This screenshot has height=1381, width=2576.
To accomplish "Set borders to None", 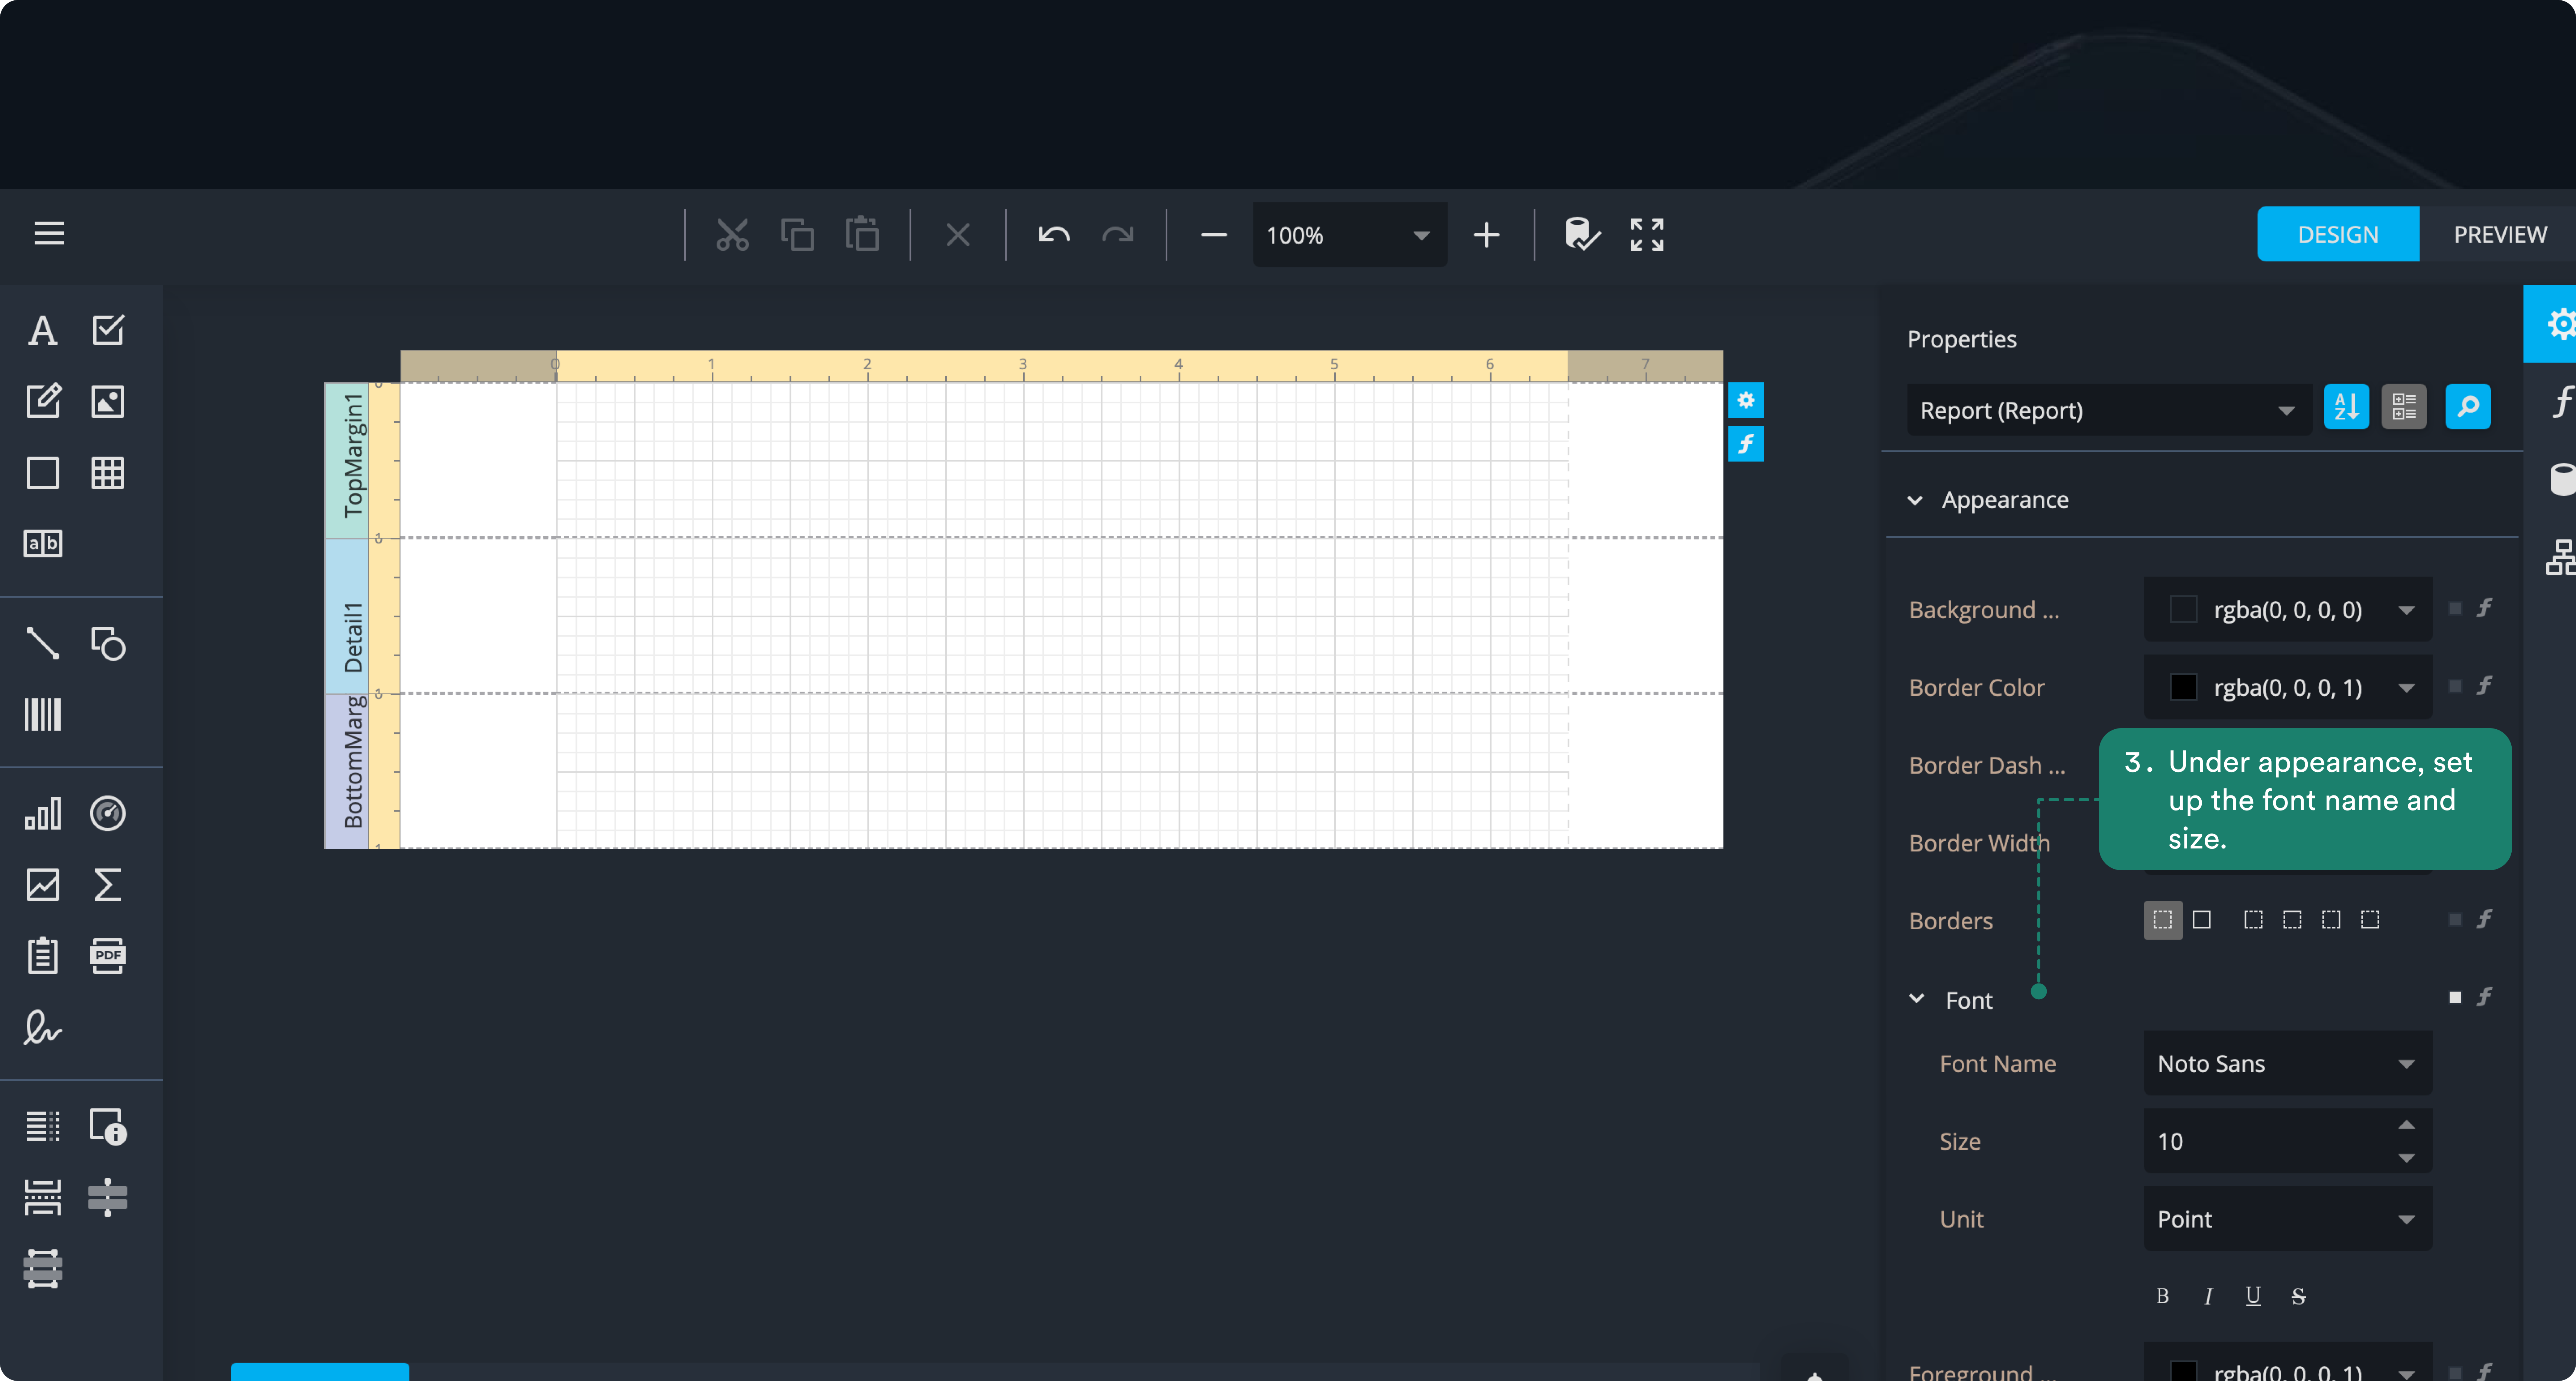I will coord(2163,920).
